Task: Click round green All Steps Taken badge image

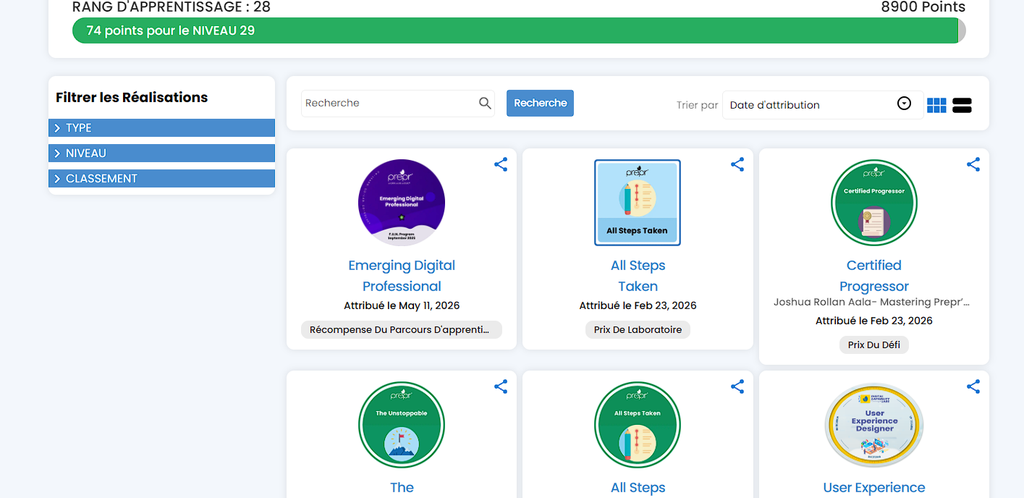Action: pos(637,425)
